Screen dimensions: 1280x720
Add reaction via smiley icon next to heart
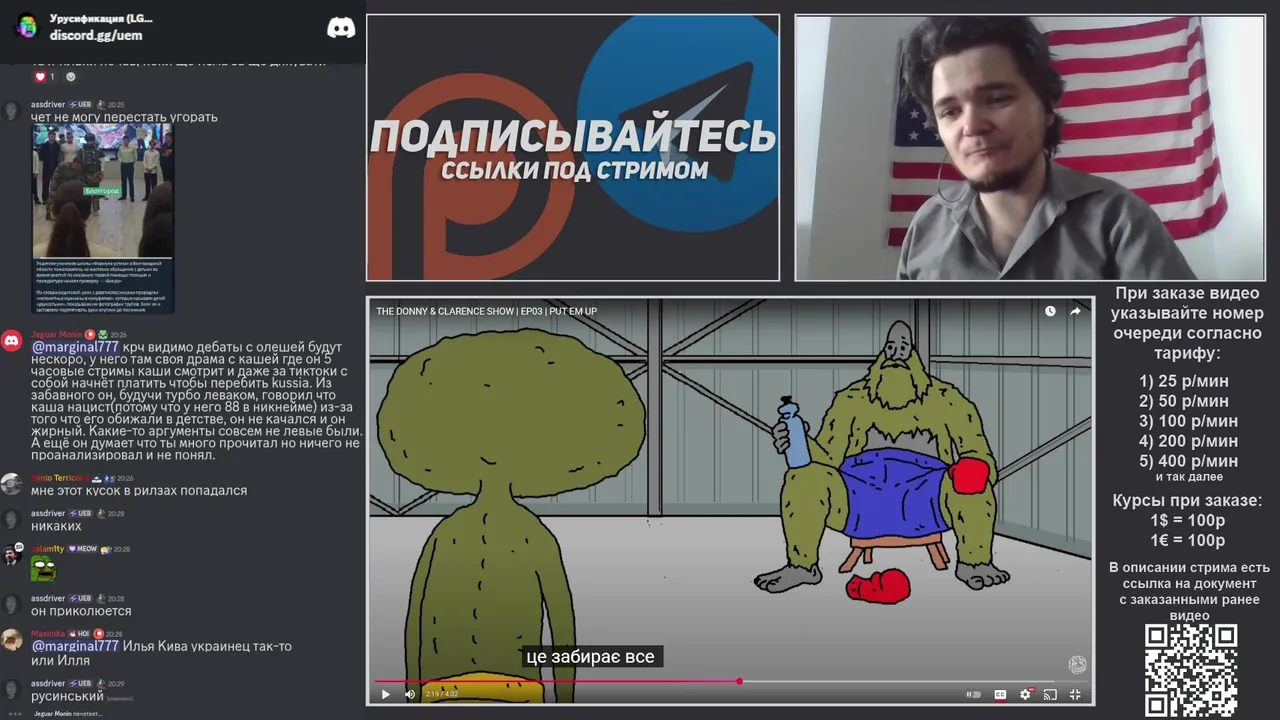tap(70, 77)
